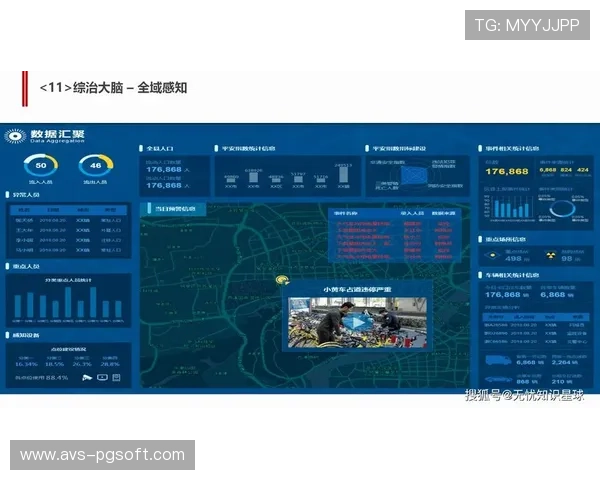This screenshot has width=600, height=480.
Task: Click the truck icon in the vehicle statistics
Action: point(498,360)
